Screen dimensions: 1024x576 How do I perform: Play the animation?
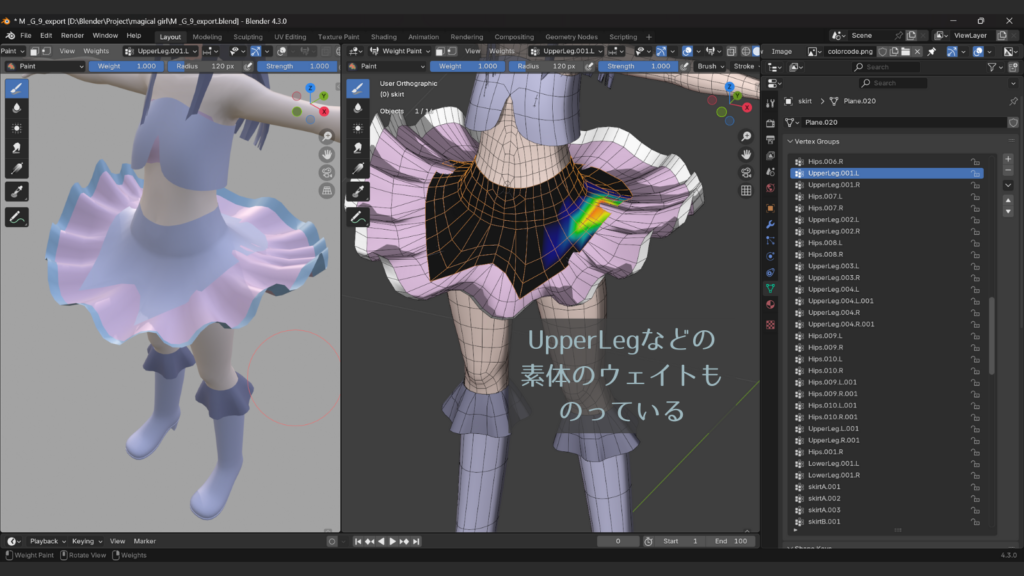click(392, 541)
